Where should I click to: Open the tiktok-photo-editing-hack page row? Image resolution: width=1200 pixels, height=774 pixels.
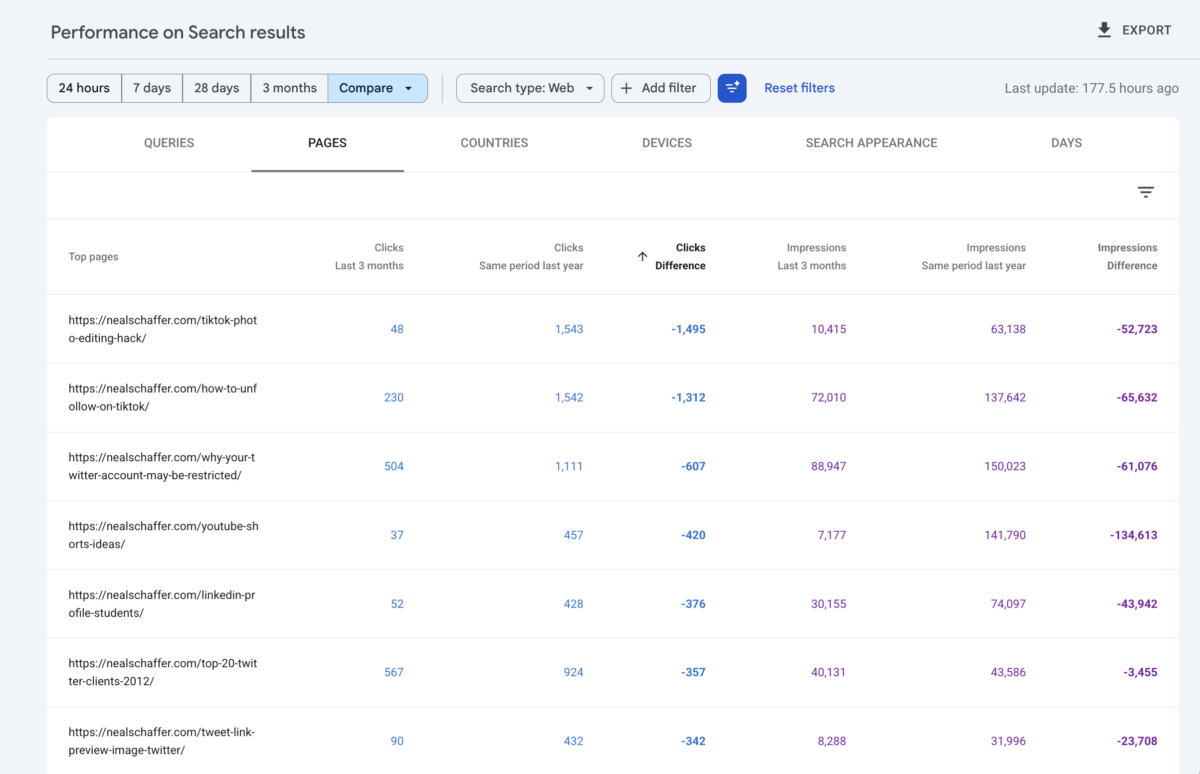[x=613, y=329]
